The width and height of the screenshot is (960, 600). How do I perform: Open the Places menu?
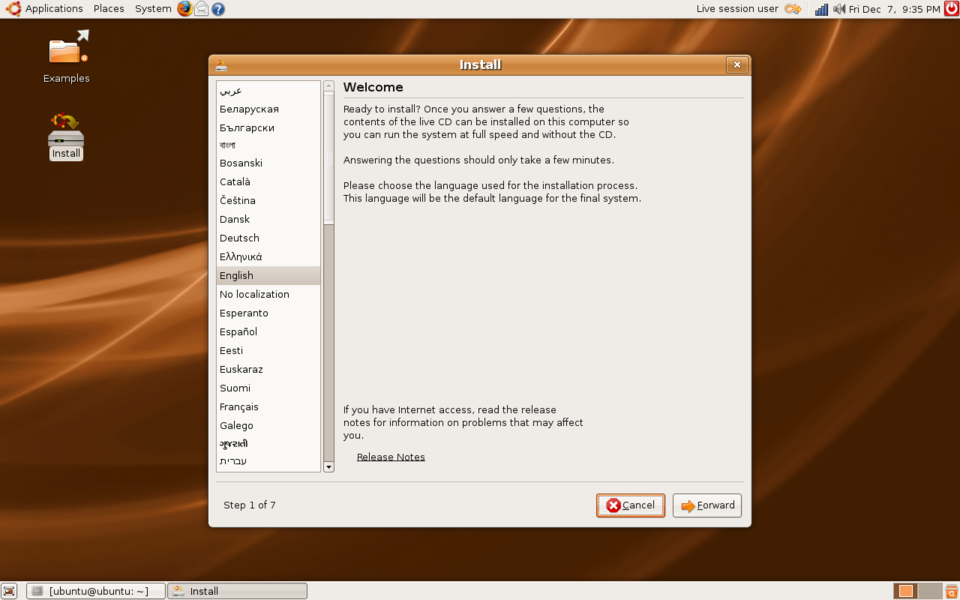click(x=109, y=9)
